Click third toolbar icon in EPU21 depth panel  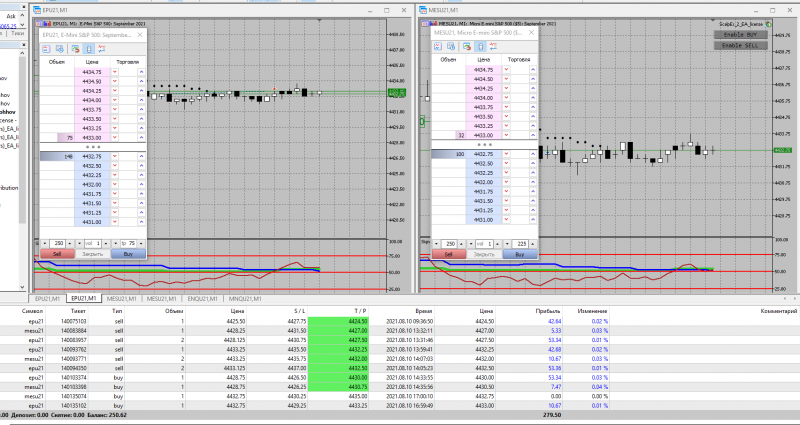click(x=74, y=47)
